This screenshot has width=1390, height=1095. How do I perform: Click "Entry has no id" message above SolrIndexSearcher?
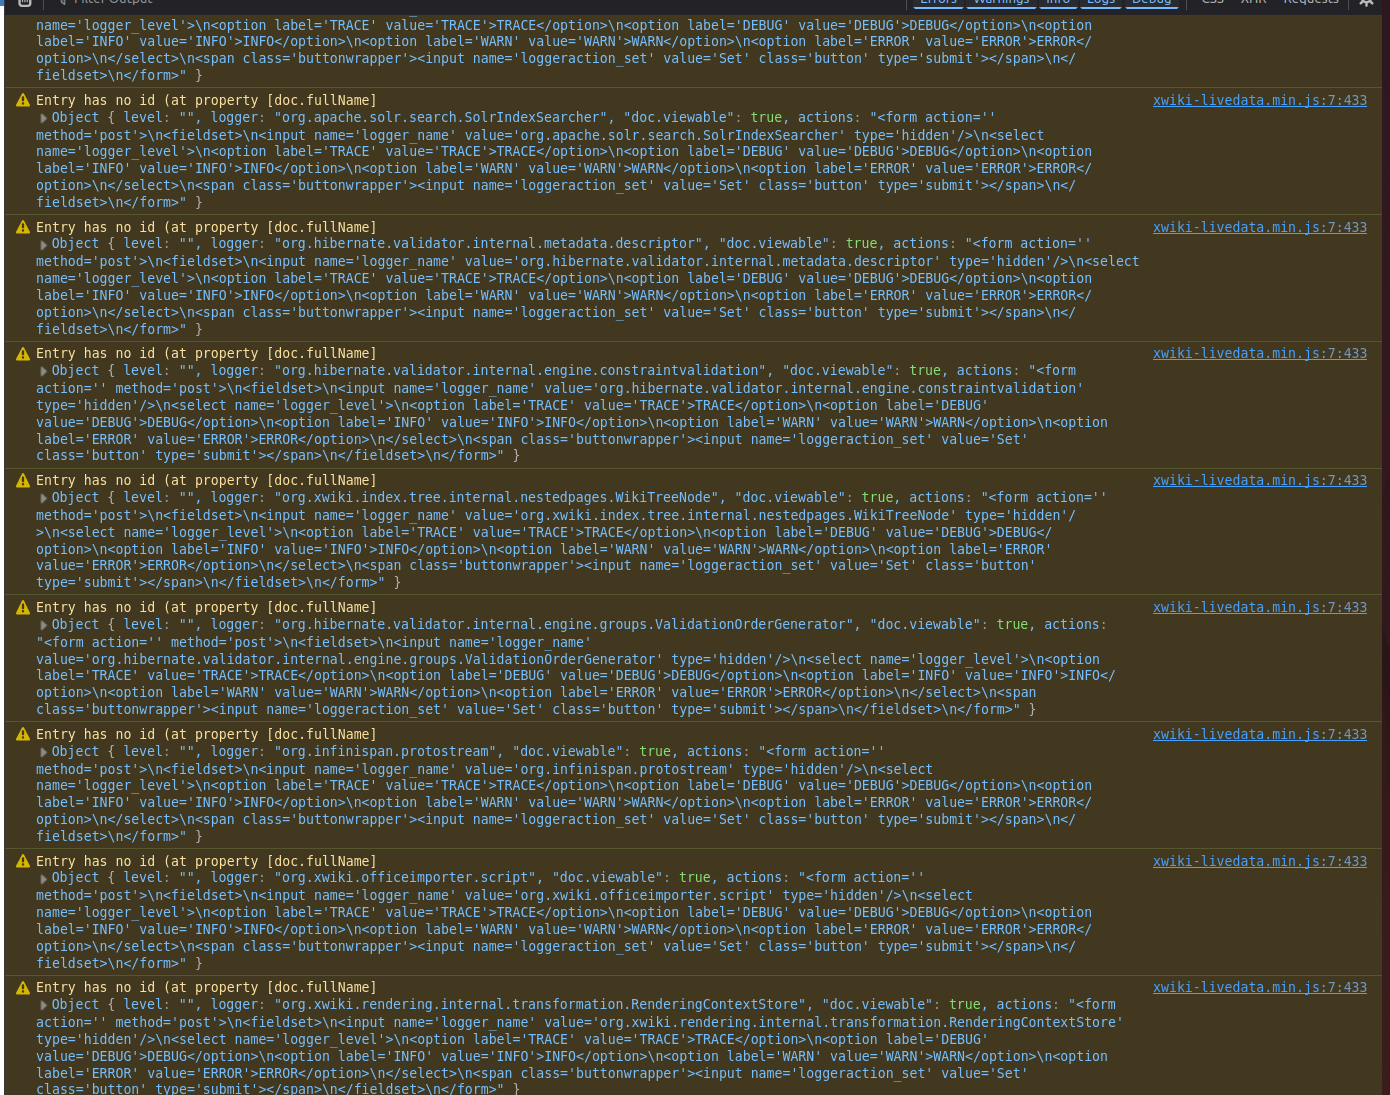pos(206,100)
